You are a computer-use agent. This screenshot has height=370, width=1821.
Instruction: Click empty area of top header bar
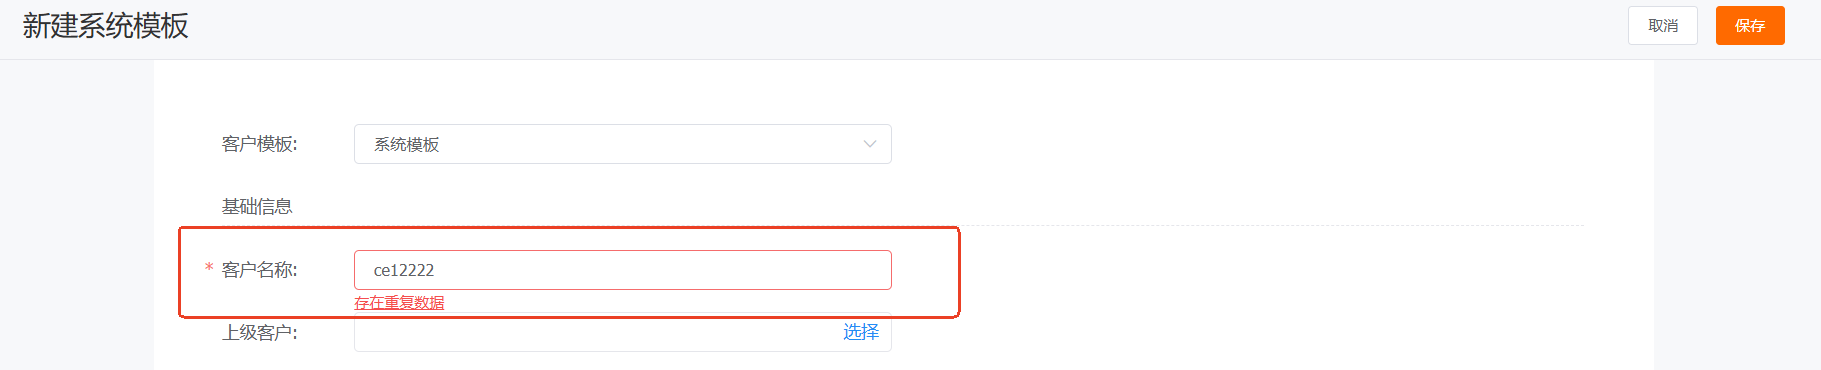[x=900, y=28]
